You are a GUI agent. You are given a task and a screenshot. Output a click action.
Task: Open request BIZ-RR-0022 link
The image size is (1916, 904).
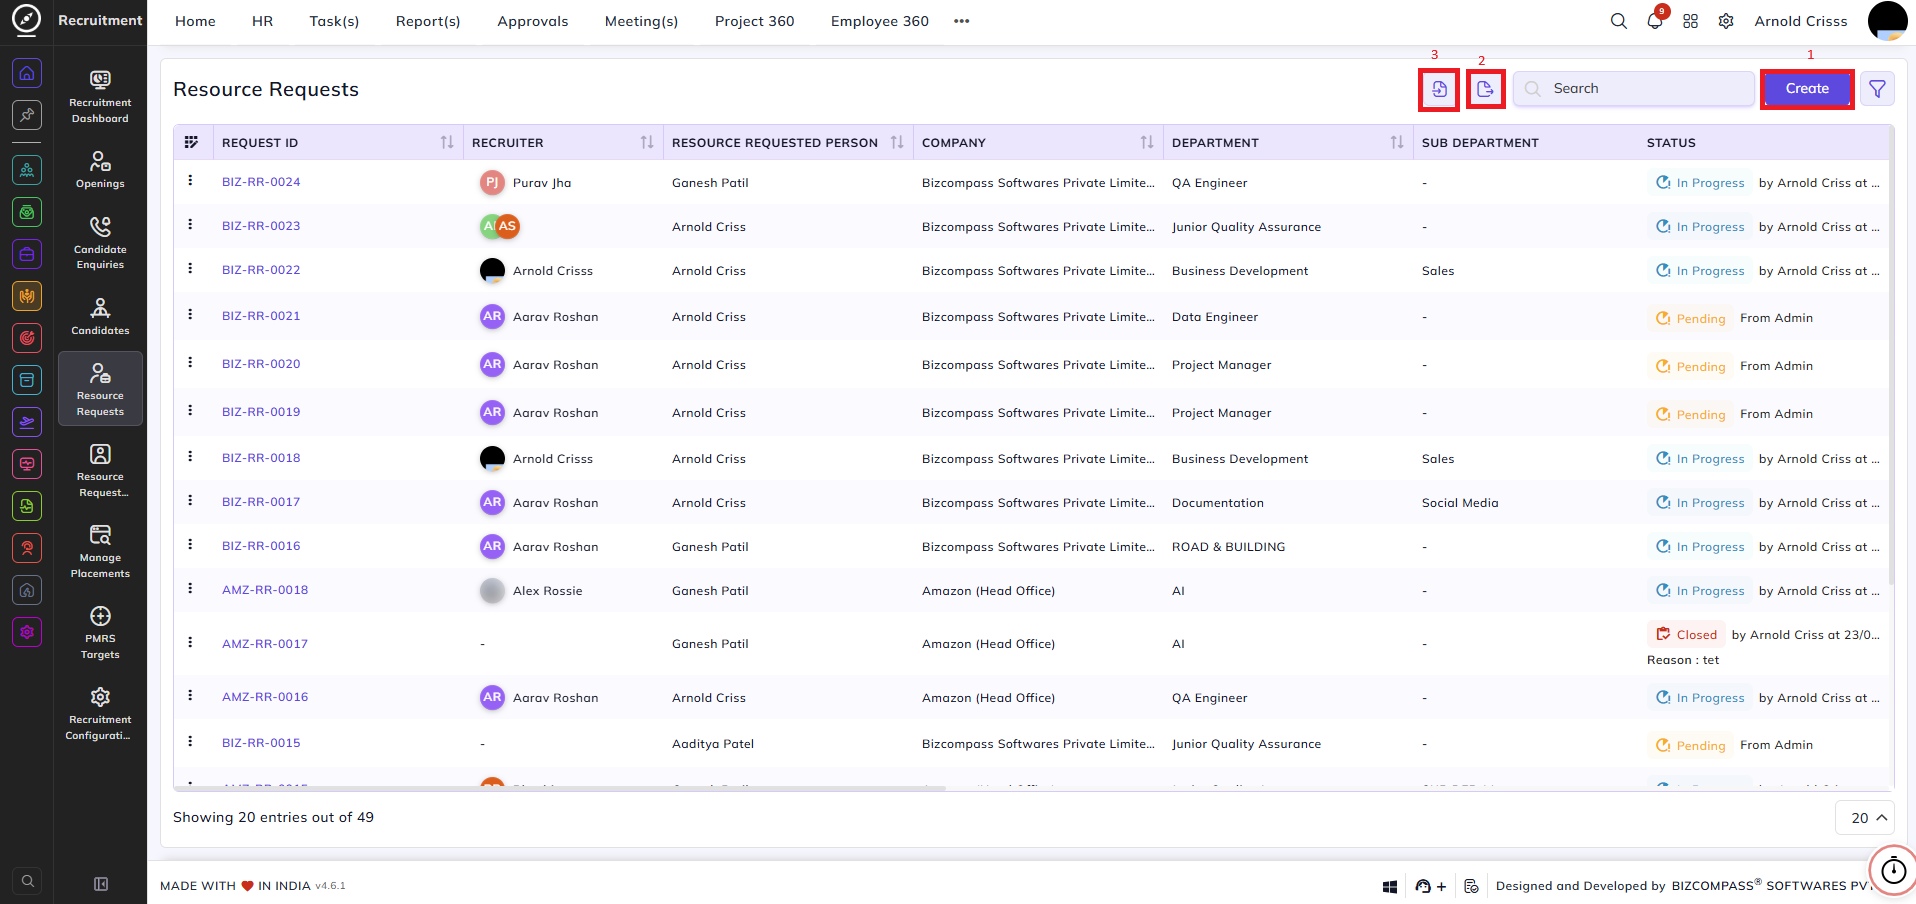[x=261, y=270]
